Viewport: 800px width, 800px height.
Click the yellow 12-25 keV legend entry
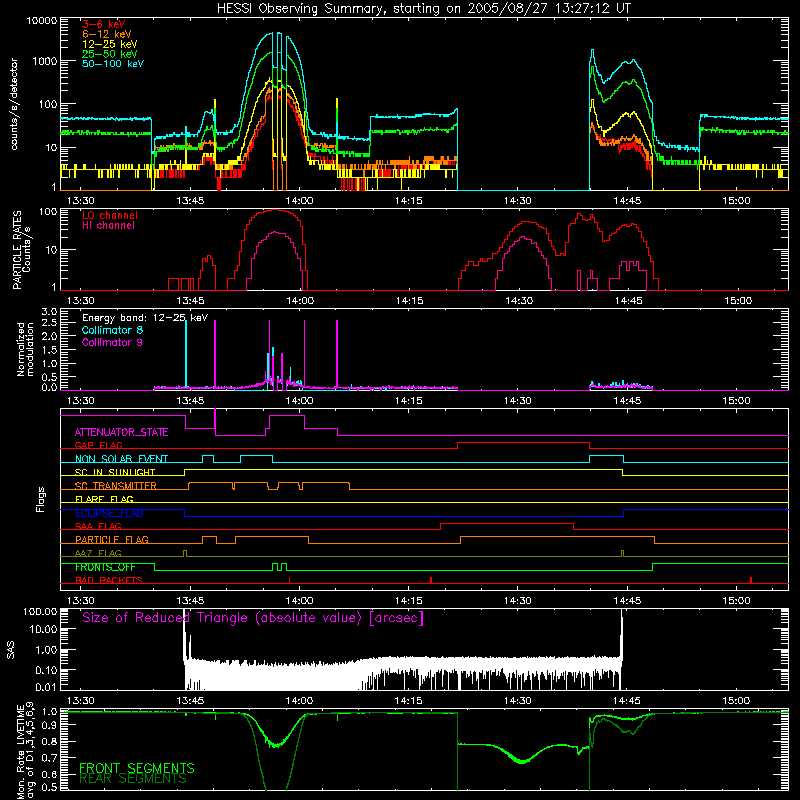pyautogui.click(x=110, y=44)
